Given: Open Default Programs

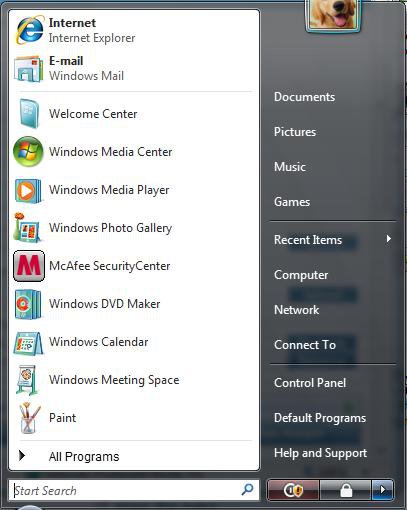Looking at the screenshot, I should 320,418.
